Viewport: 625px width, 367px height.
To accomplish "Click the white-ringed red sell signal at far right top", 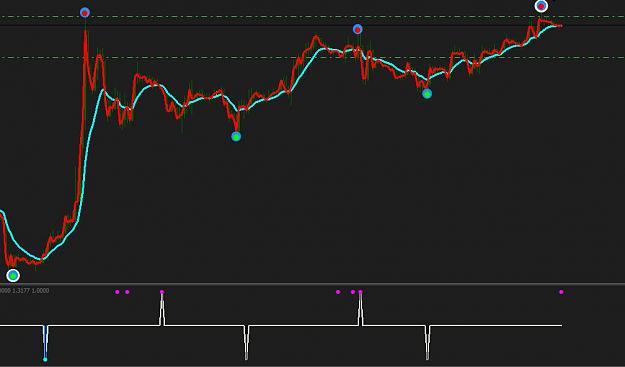I will (x=541, y=6).
